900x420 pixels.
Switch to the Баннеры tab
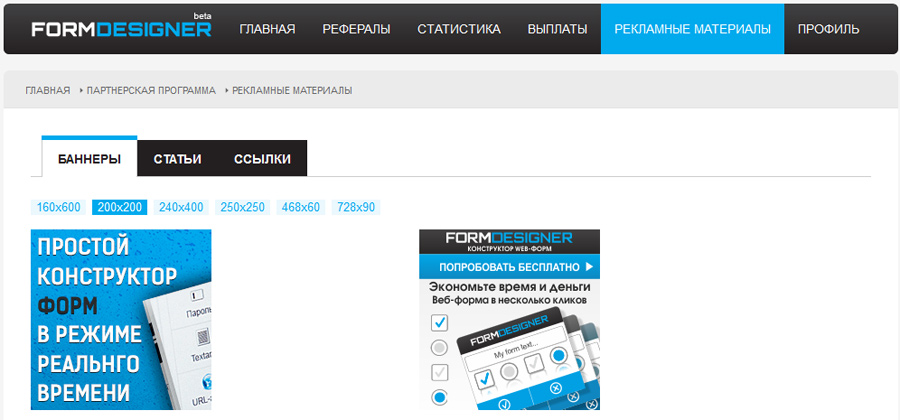tap(89, 158)
